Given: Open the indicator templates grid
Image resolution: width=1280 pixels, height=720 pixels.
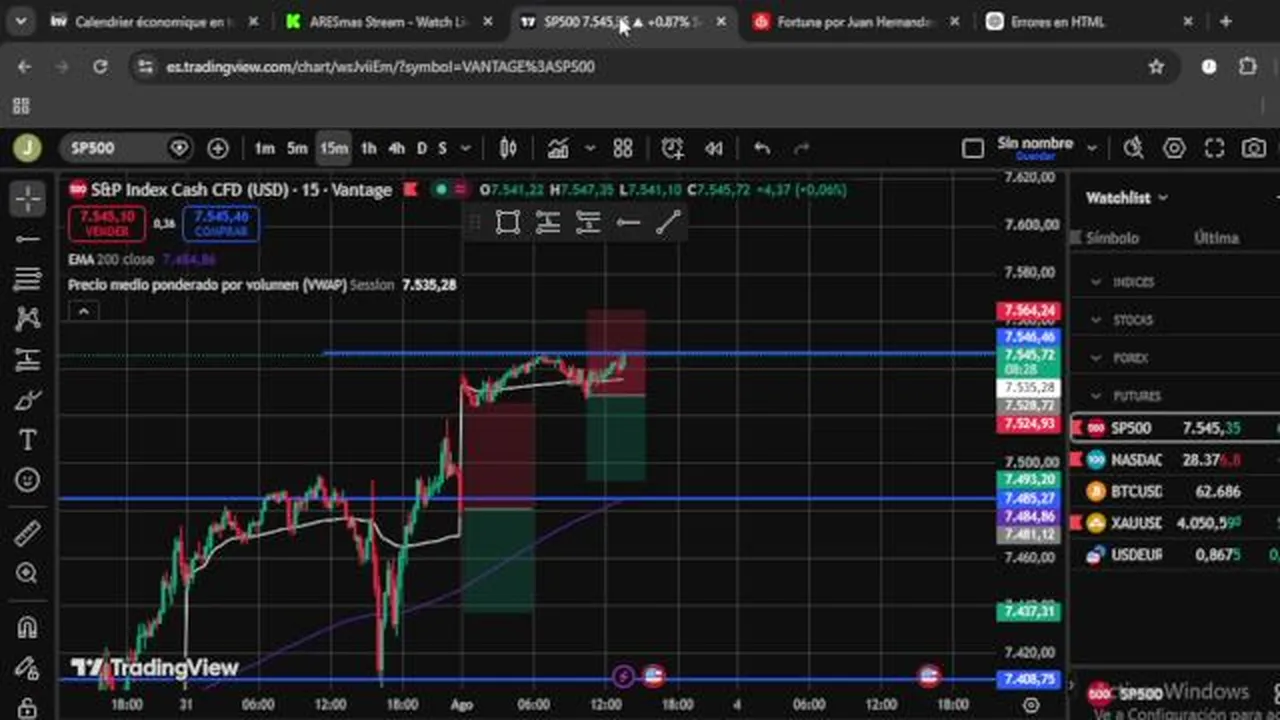Looking at the screenshot, I should point(623,148).
